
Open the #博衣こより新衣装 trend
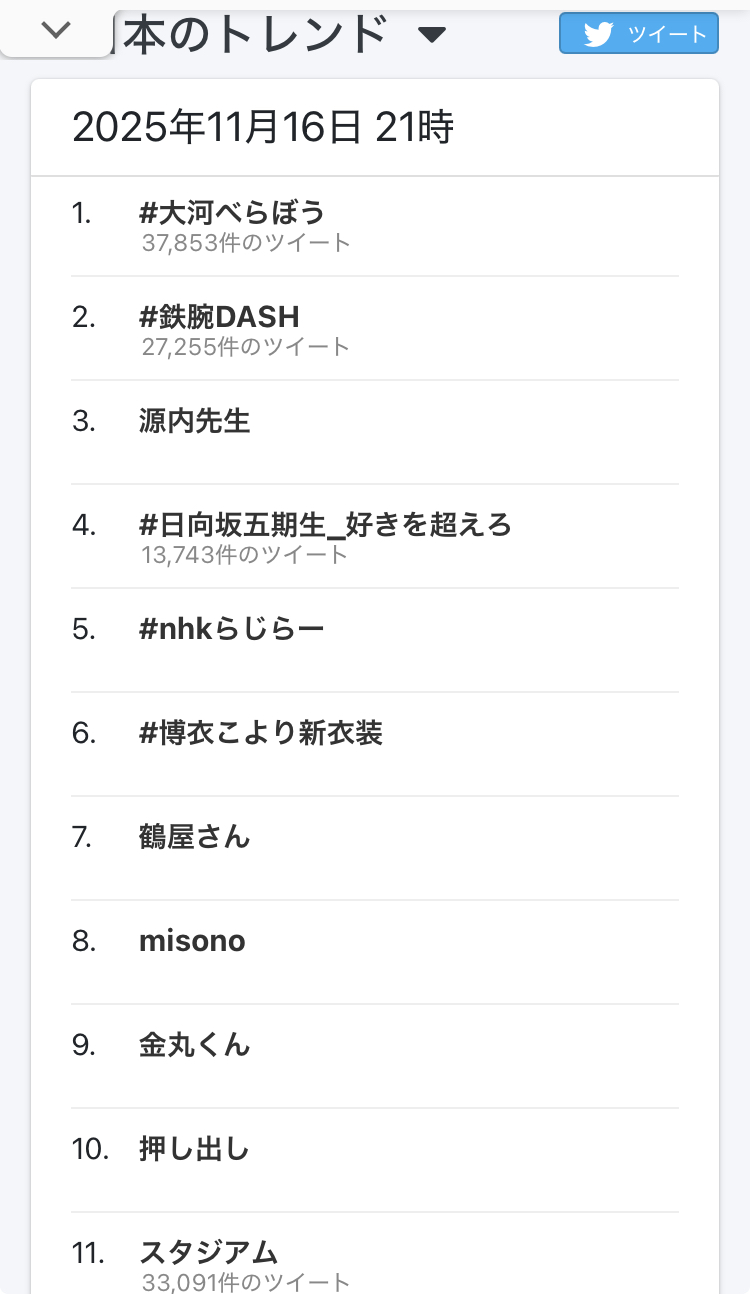(261, 733)
